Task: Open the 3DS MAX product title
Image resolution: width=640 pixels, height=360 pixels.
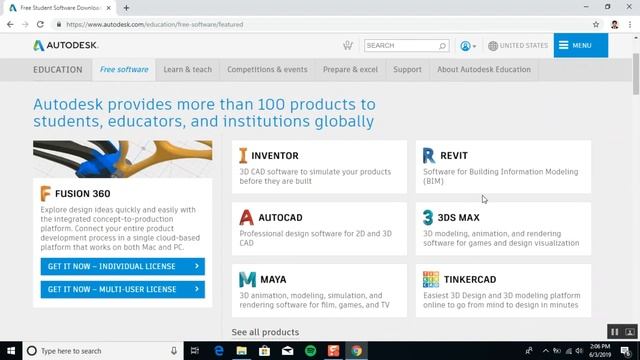Action: (458, 218)
